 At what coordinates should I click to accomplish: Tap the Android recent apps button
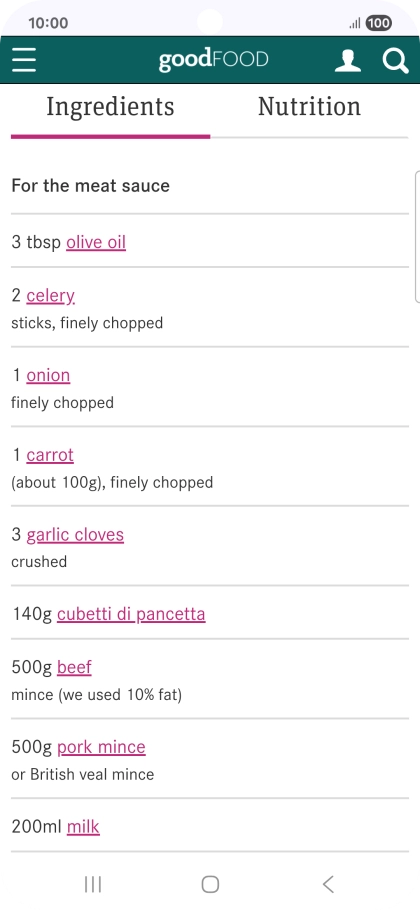click(93, 884)
